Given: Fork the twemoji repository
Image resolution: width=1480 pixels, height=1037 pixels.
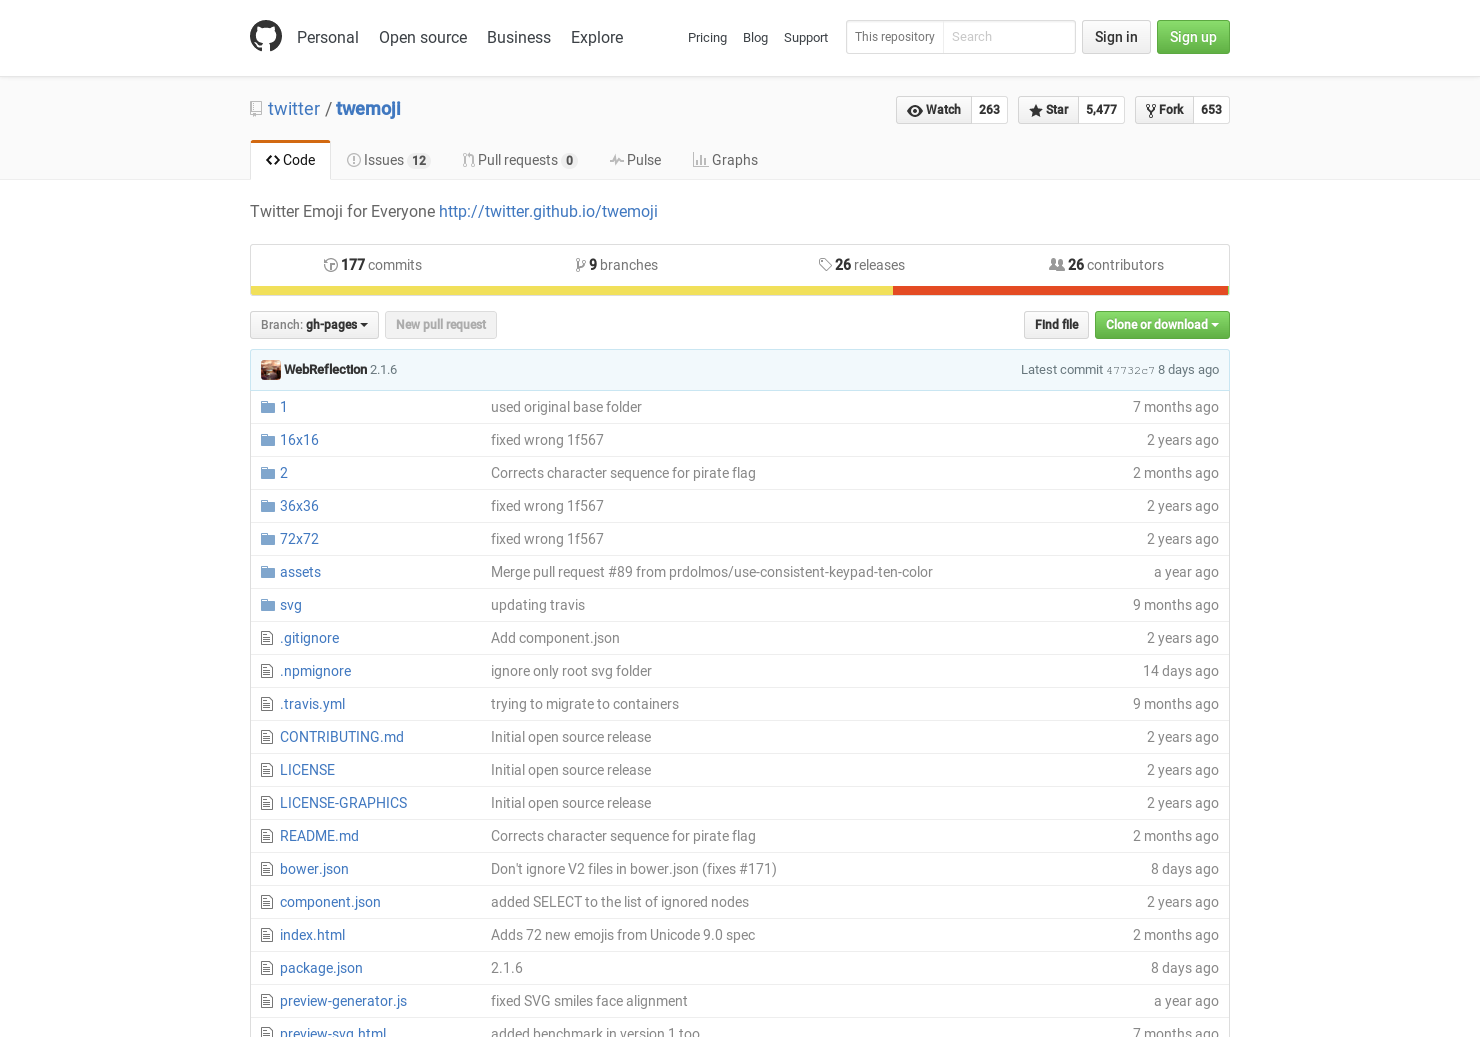Looking at the screenshot, I should coord(1164,110).
